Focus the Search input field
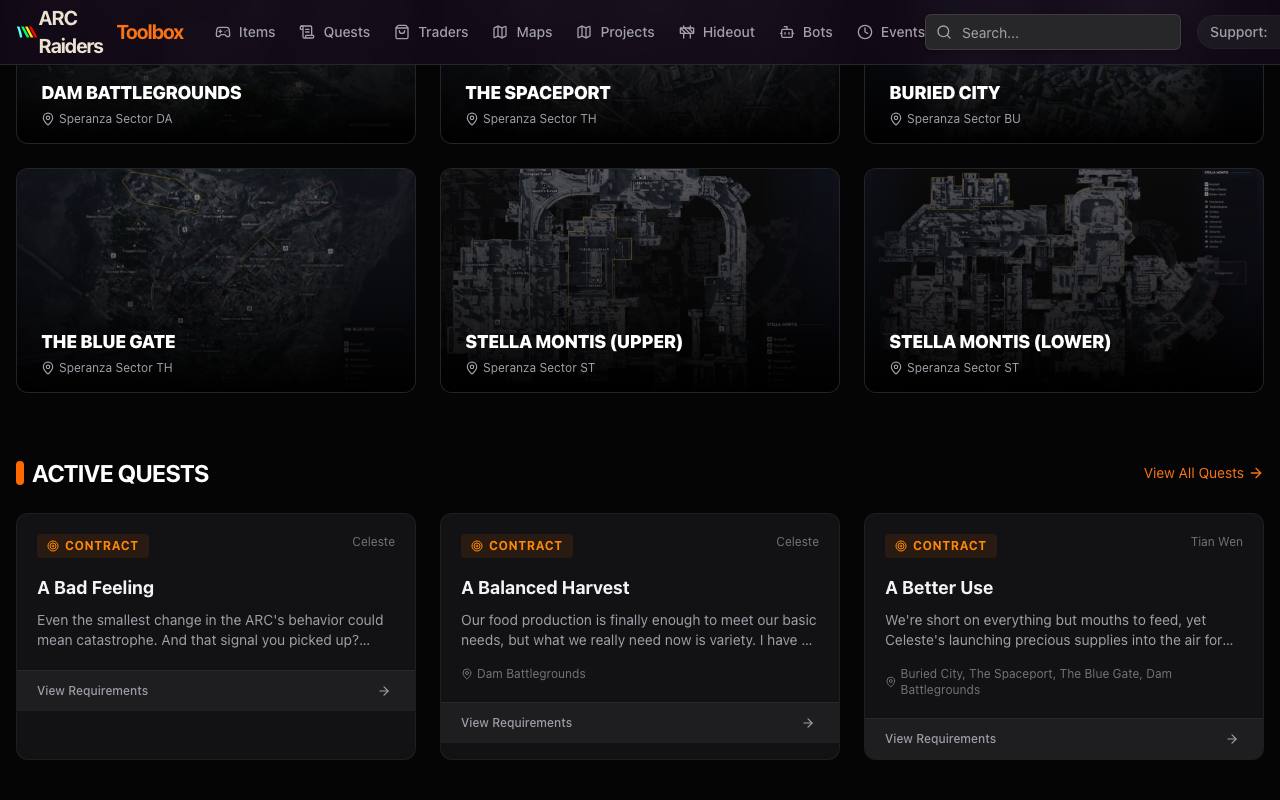The image size is (1280, 800). coord(1053,32)
